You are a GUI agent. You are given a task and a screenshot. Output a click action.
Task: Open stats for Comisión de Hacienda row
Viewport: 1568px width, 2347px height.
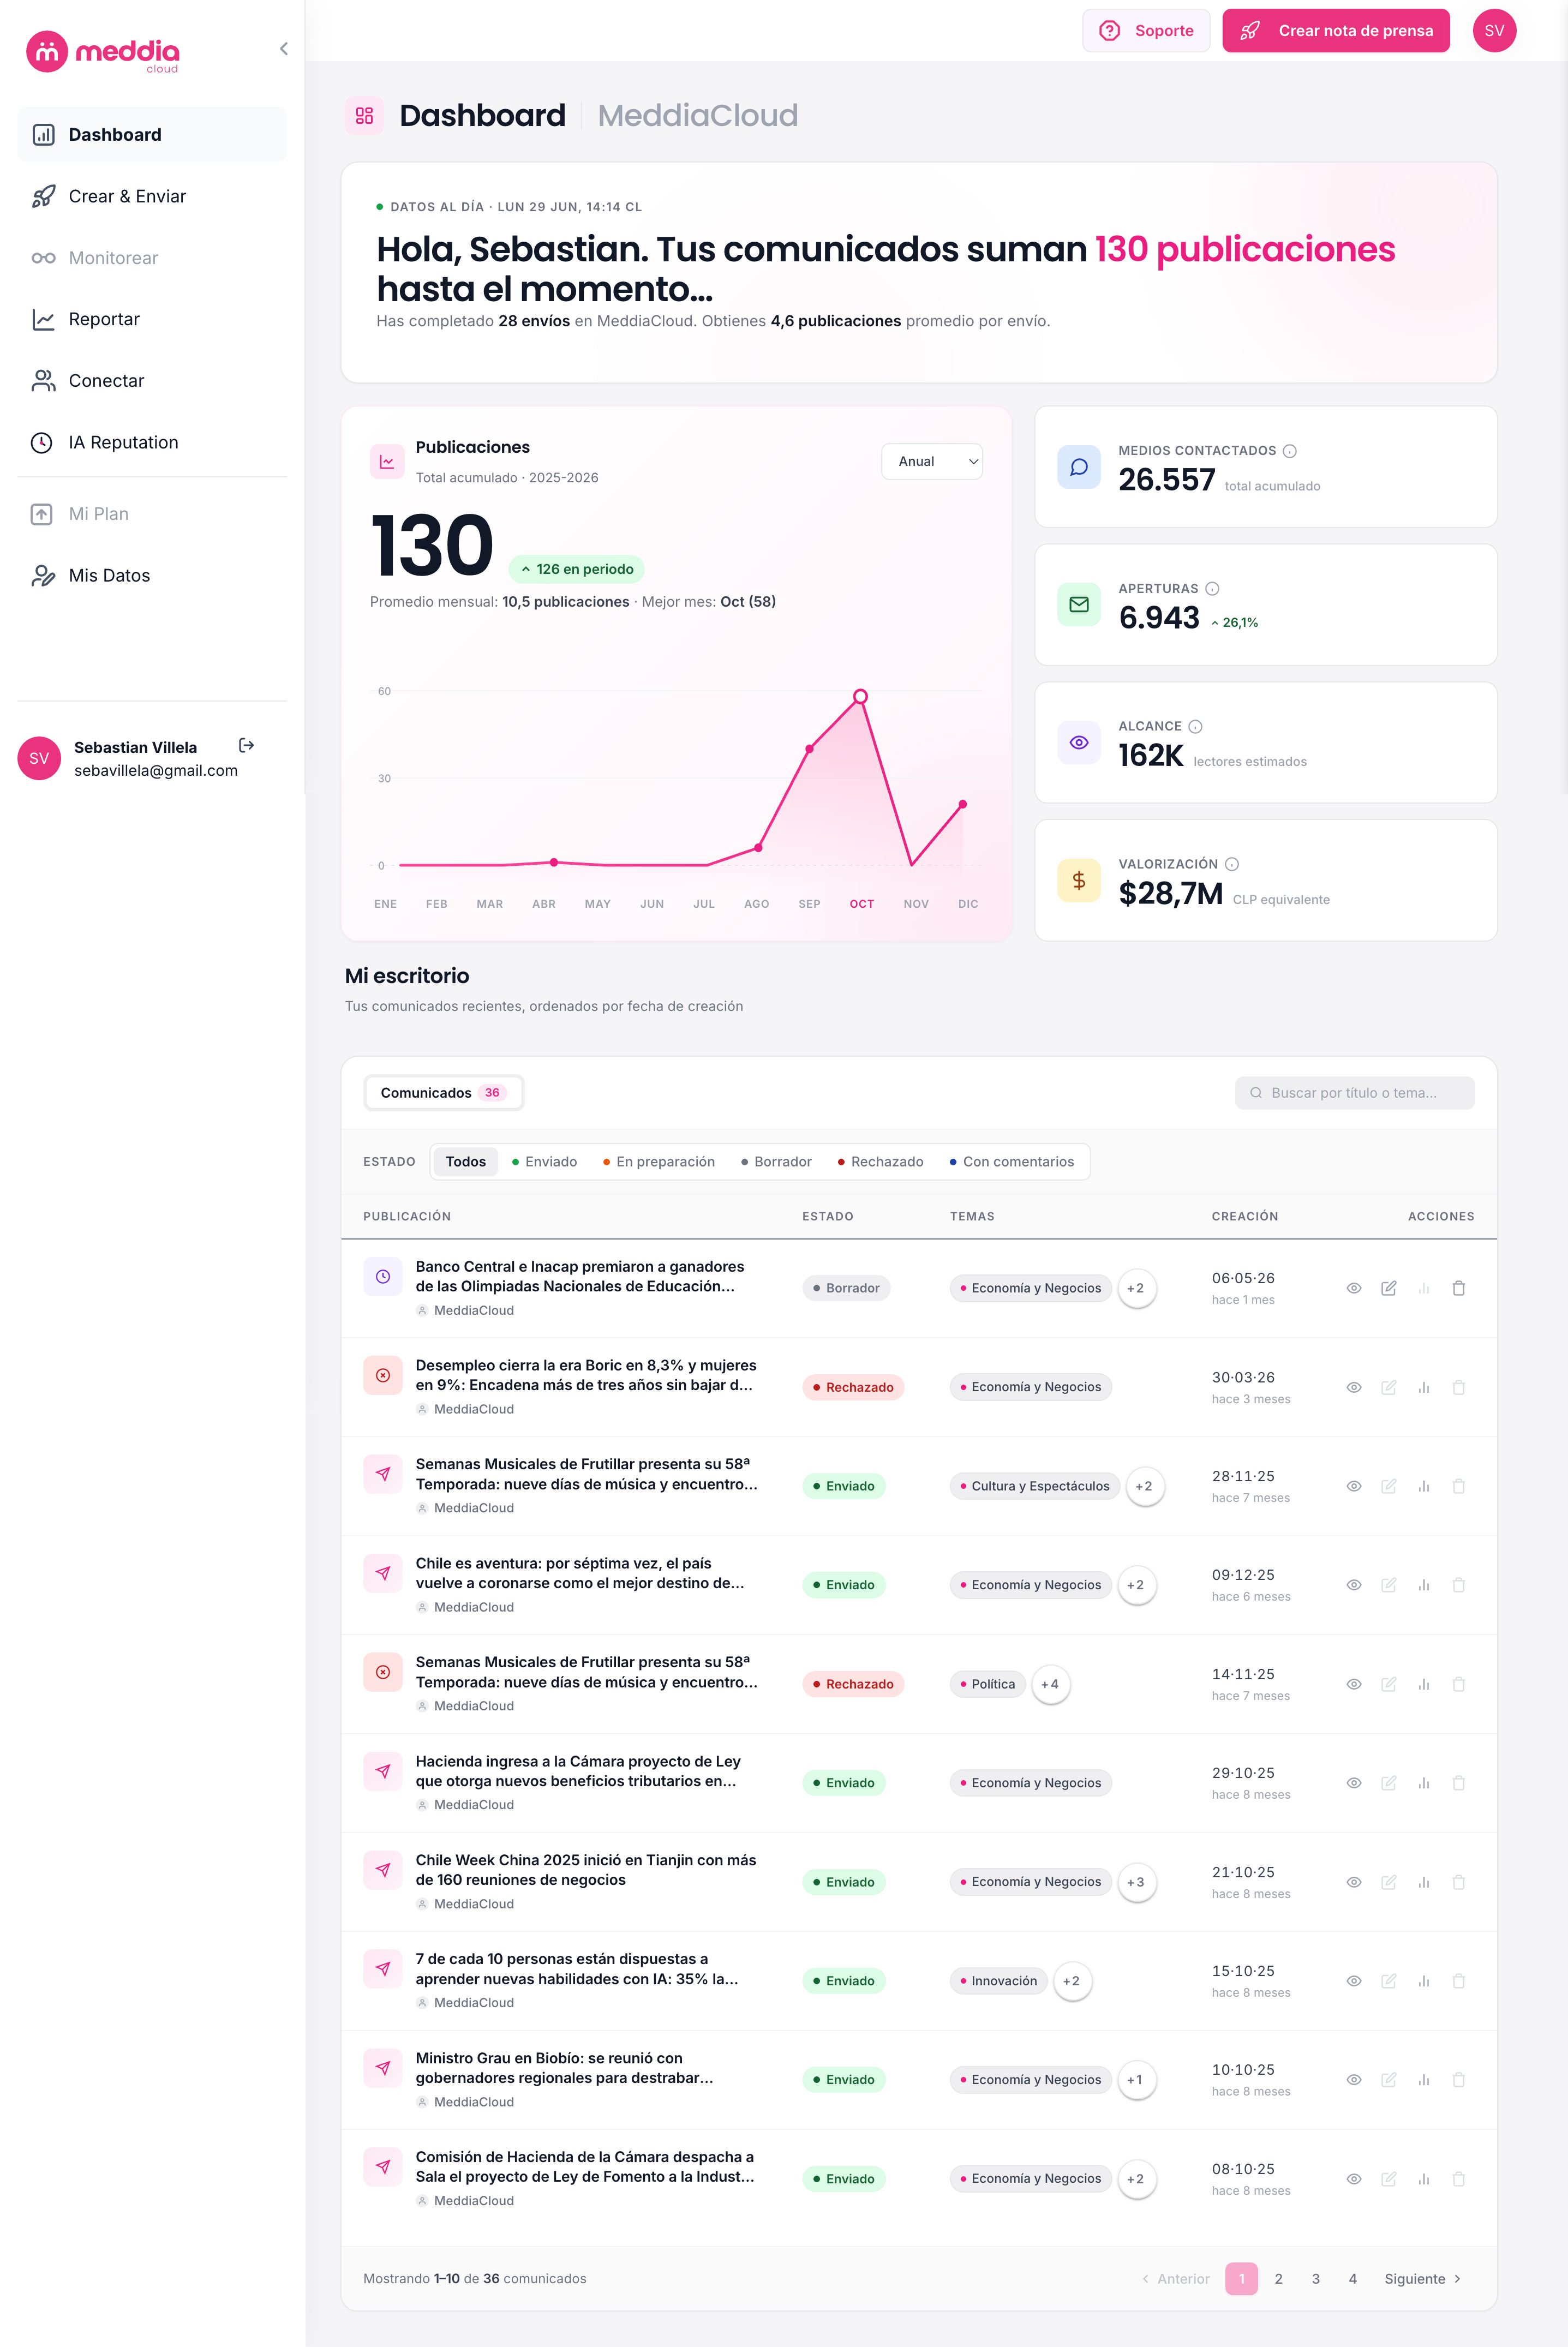(x=1423, y=2179)
